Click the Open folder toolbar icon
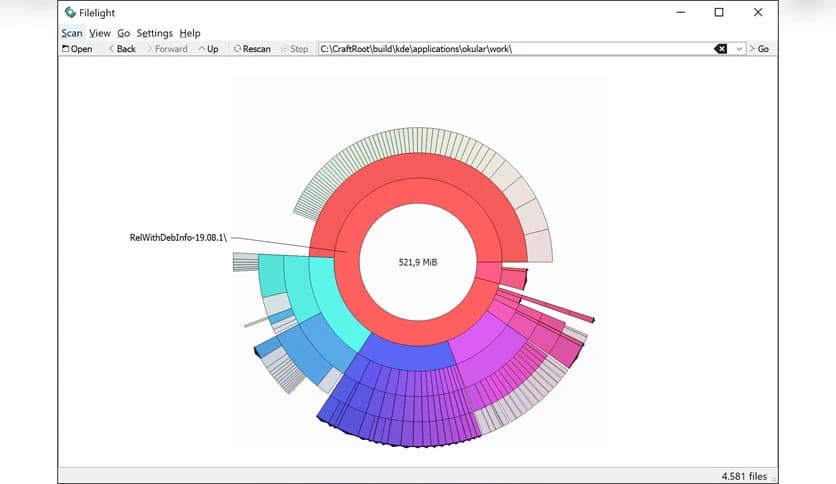 pos(77,48)
